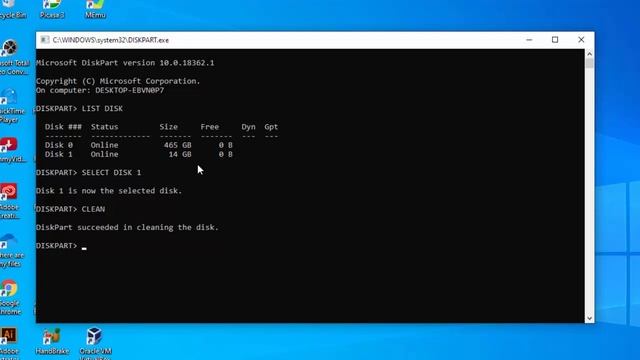Viewport: 640px width, 360px height.
Task: Open the DiskPart title bar system icon
Action: point(45,40)
